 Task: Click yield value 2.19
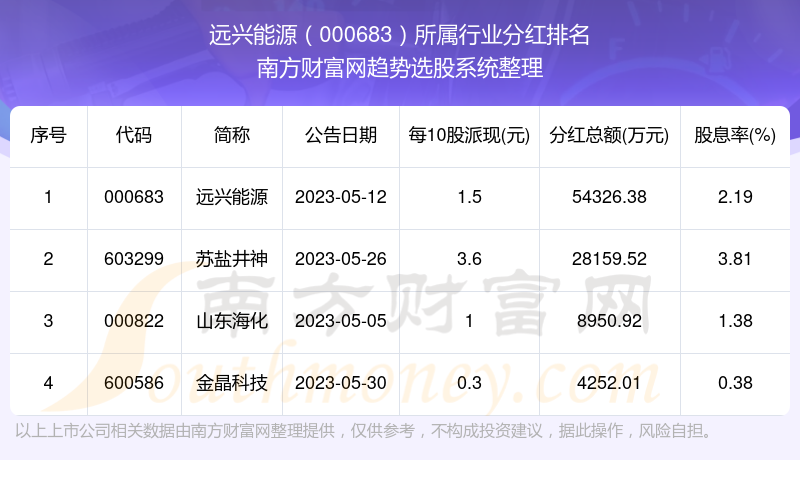point(735,197)
